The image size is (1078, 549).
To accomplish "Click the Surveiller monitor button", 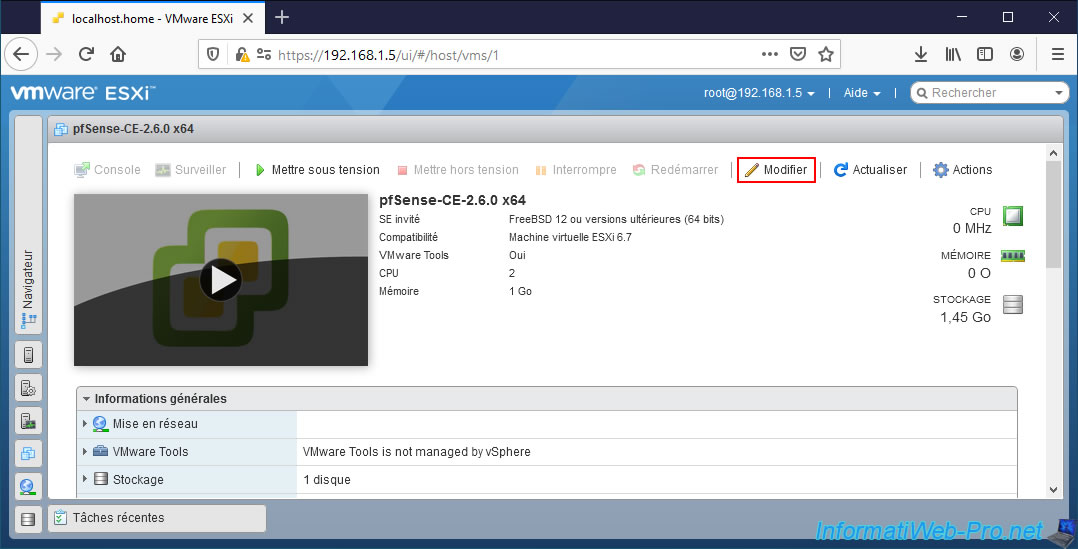I will (190, 170).
